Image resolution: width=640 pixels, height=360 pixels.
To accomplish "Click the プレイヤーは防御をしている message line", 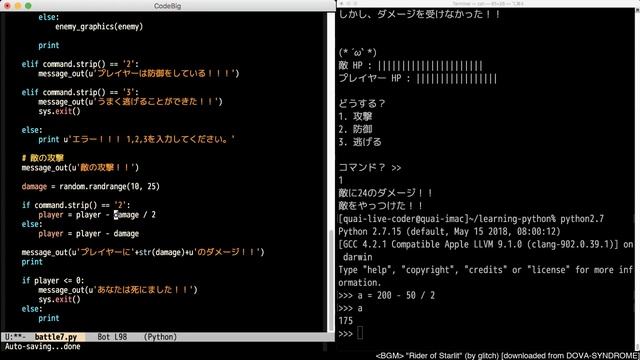I will (x=139, y=73).
